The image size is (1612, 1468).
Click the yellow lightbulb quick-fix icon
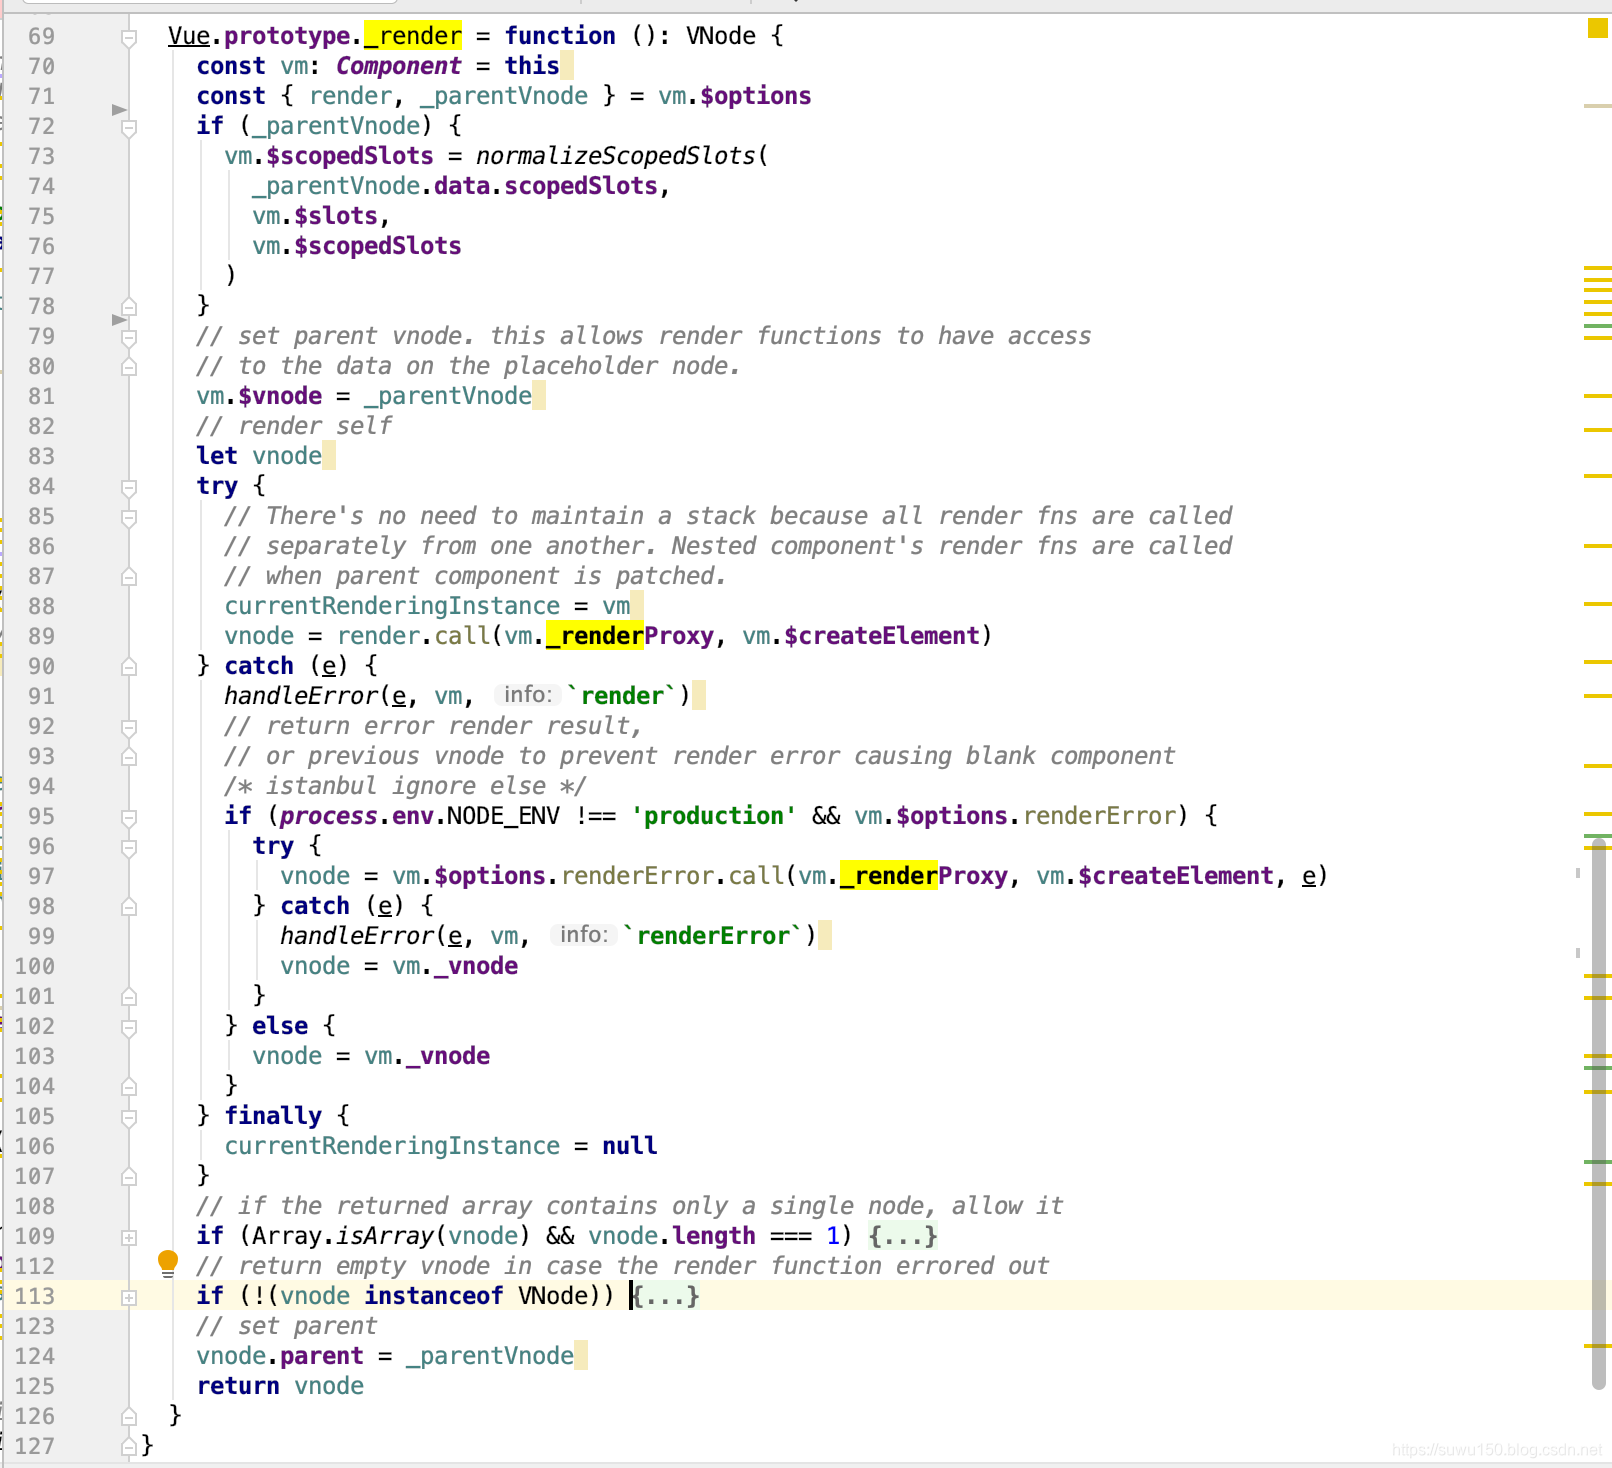(x=168, y=1263)
